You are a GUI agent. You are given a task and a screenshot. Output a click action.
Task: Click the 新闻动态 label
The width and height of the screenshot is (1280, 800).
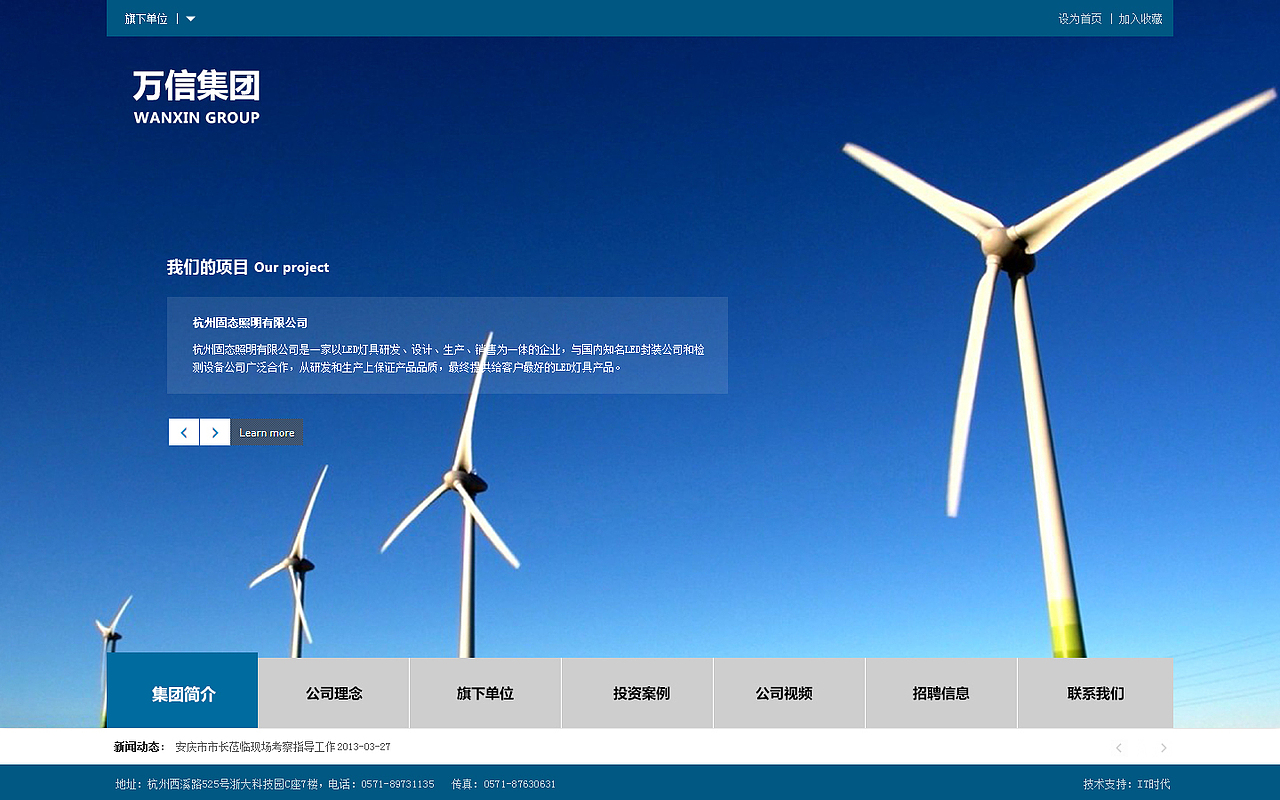[x=139, y=747]
